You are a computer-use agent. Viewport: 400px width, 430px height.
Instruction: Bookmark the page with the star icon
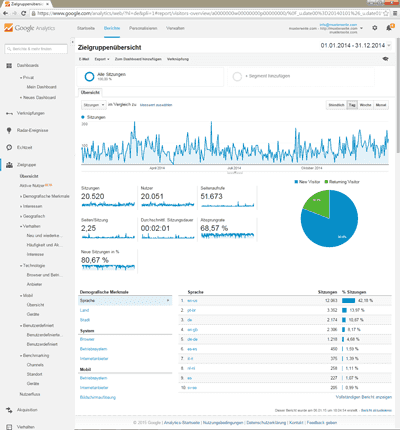tap(386, 13)
